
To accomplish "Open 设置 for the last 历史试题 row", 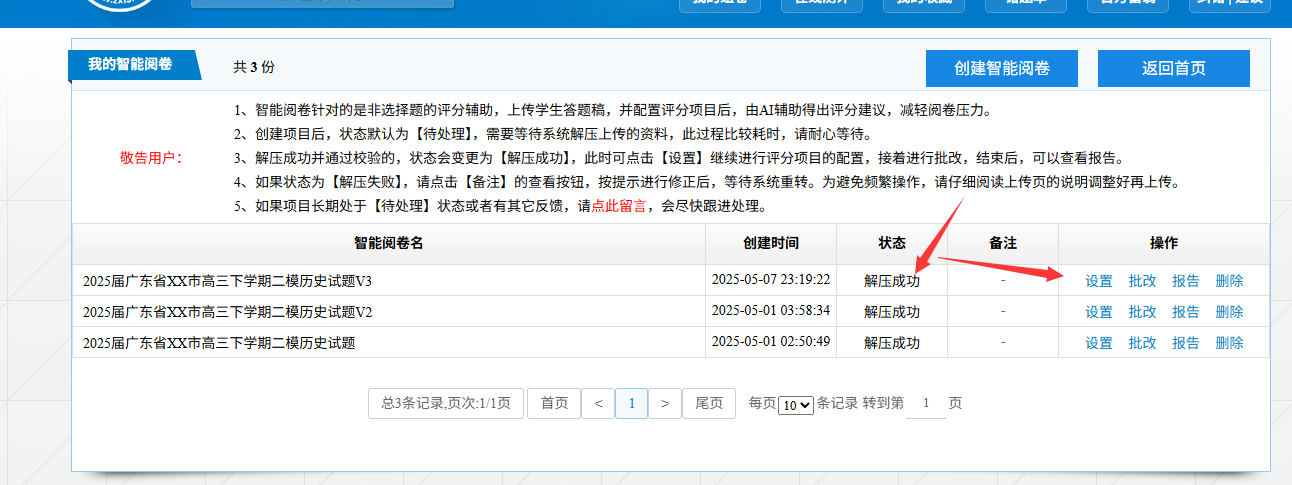I will click(x=1099, y=343).
